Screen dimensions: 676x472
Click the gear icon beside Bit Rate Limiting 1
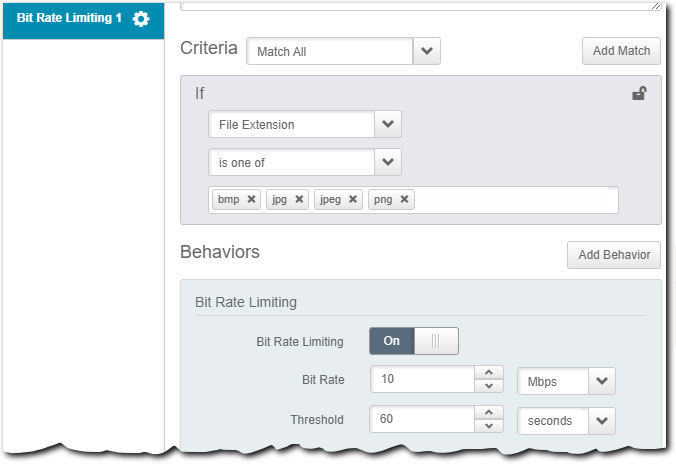[141, 19]
